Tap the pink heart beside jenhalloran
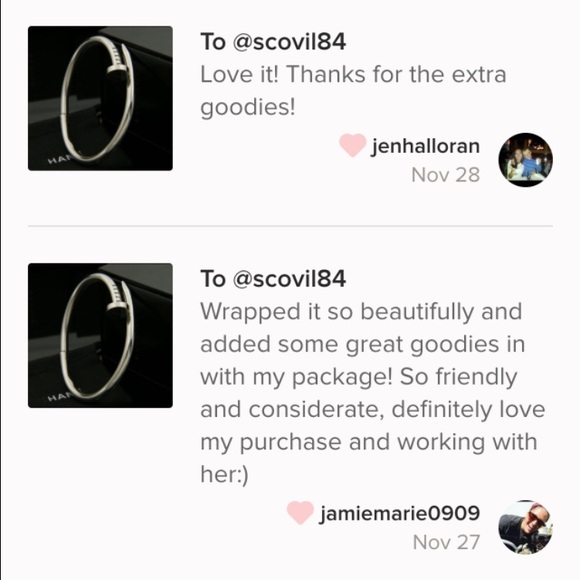Image resolution: width=580 pixels, height=580 pixels. point(353,145)
